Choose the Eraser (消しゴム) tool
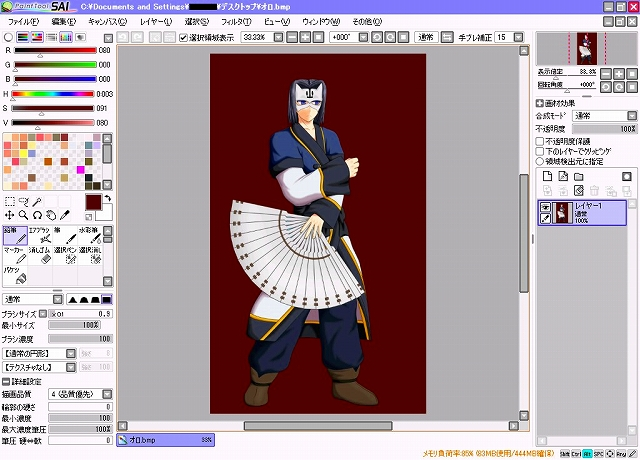The width and height of the screenshot is (640, 460). click(39, 258)
